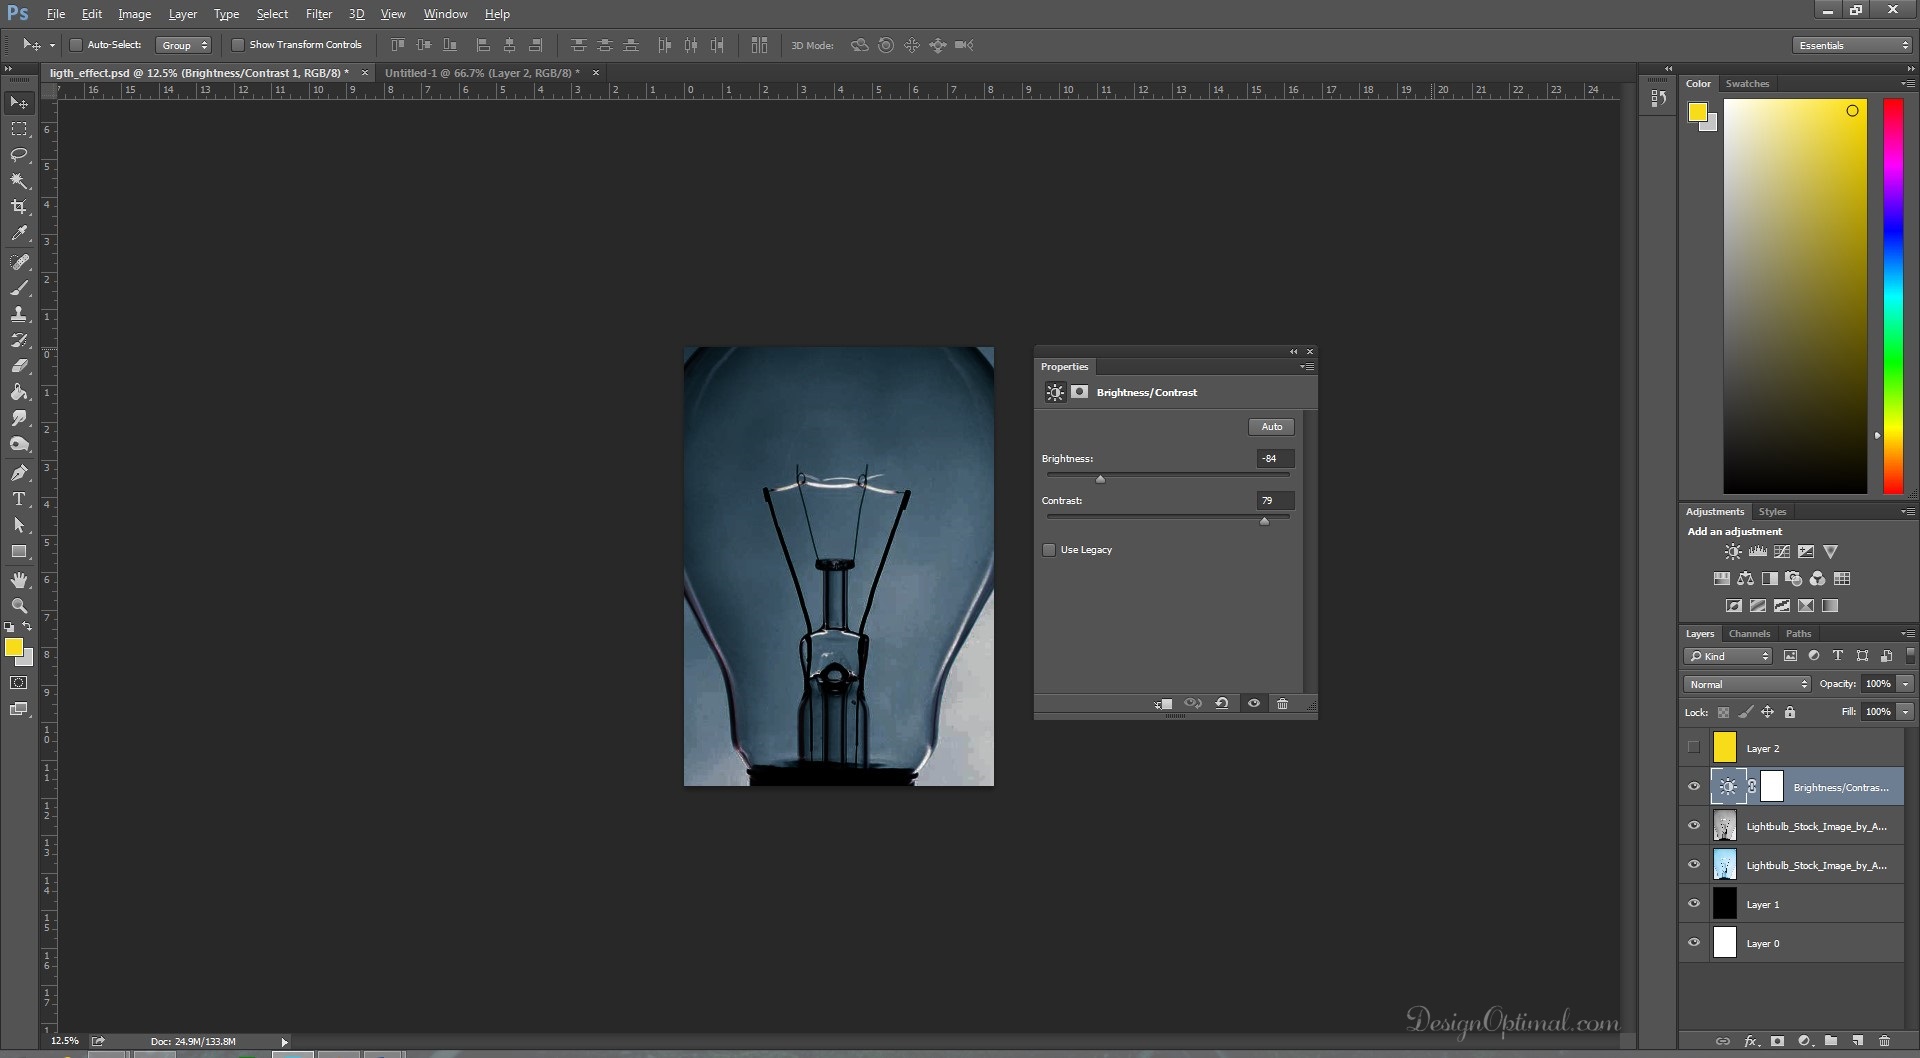
Task: Close the ligth_effect.psd document tab
Action: tap(364, 73)
